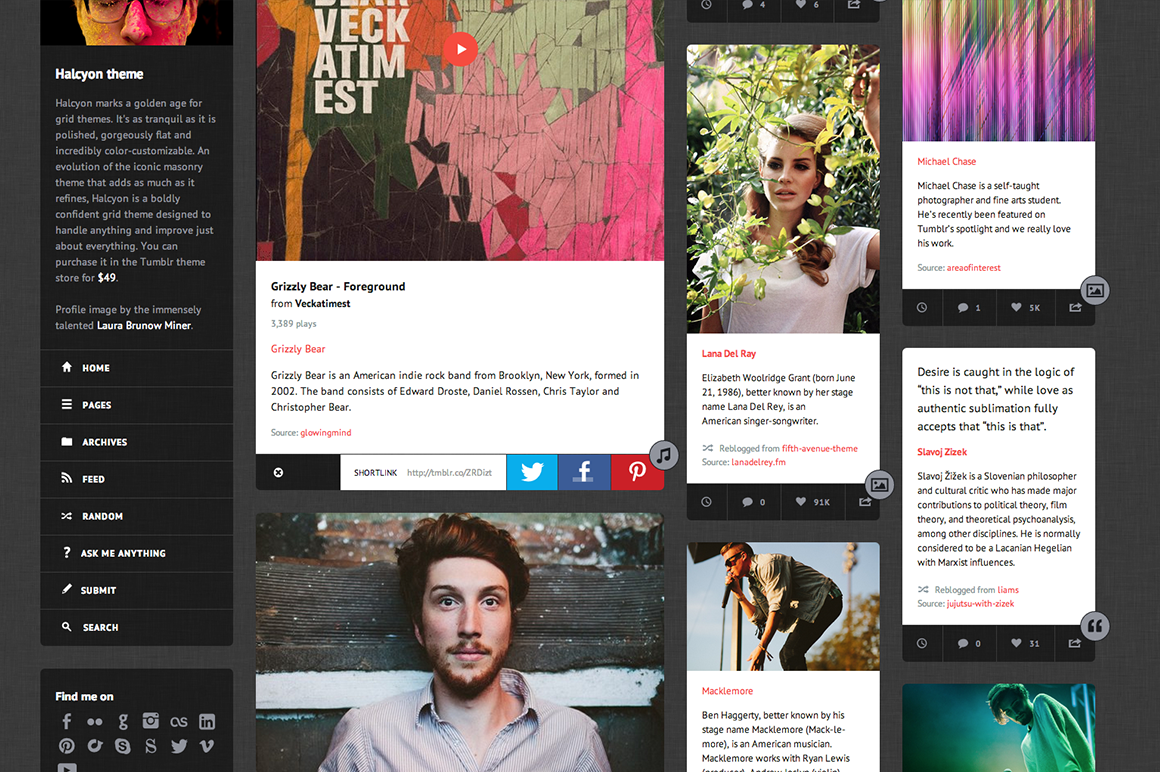1160x772 pixels.
Task: Open Facebook profile under Find me on
Action: [x=67, y=722]
